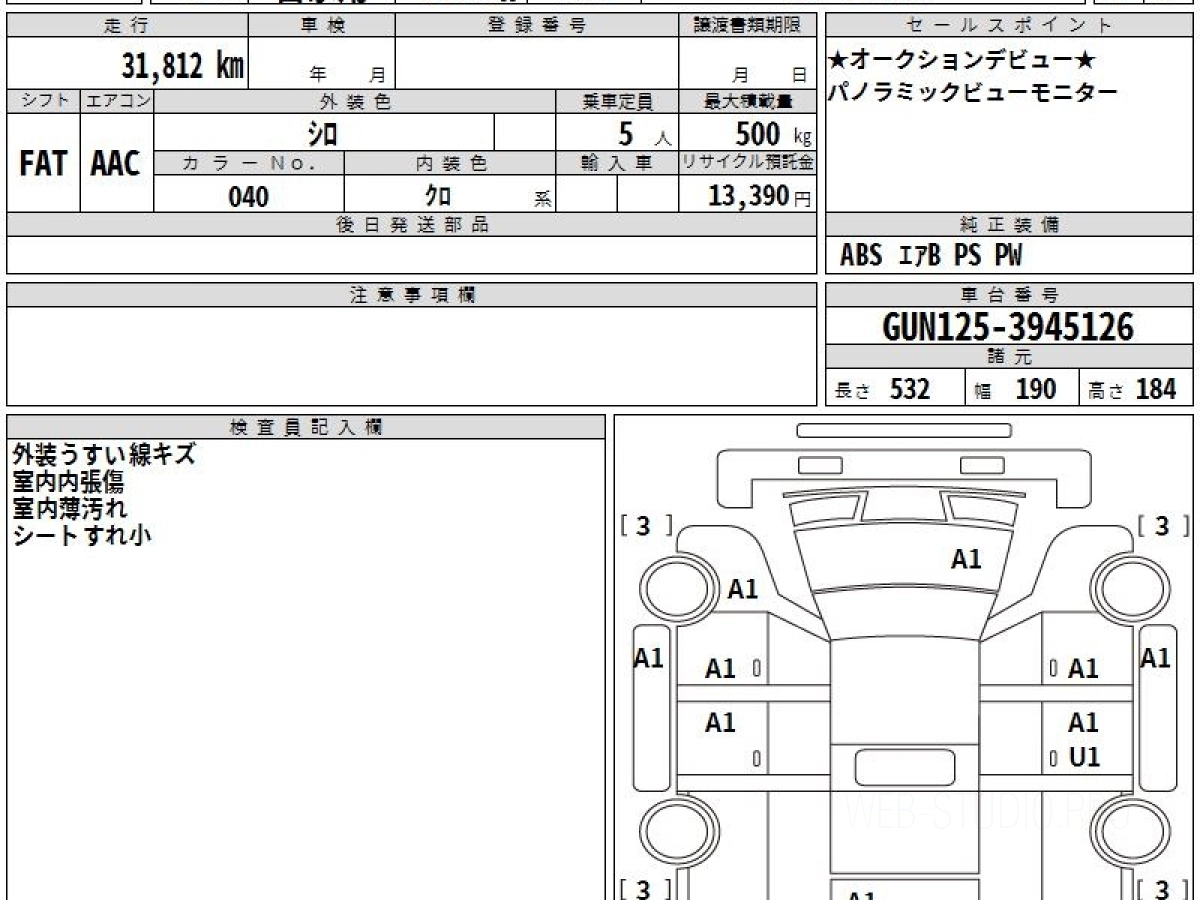Select the カラーNo. header
The image size is (1200, 900).
pos(249,164)
